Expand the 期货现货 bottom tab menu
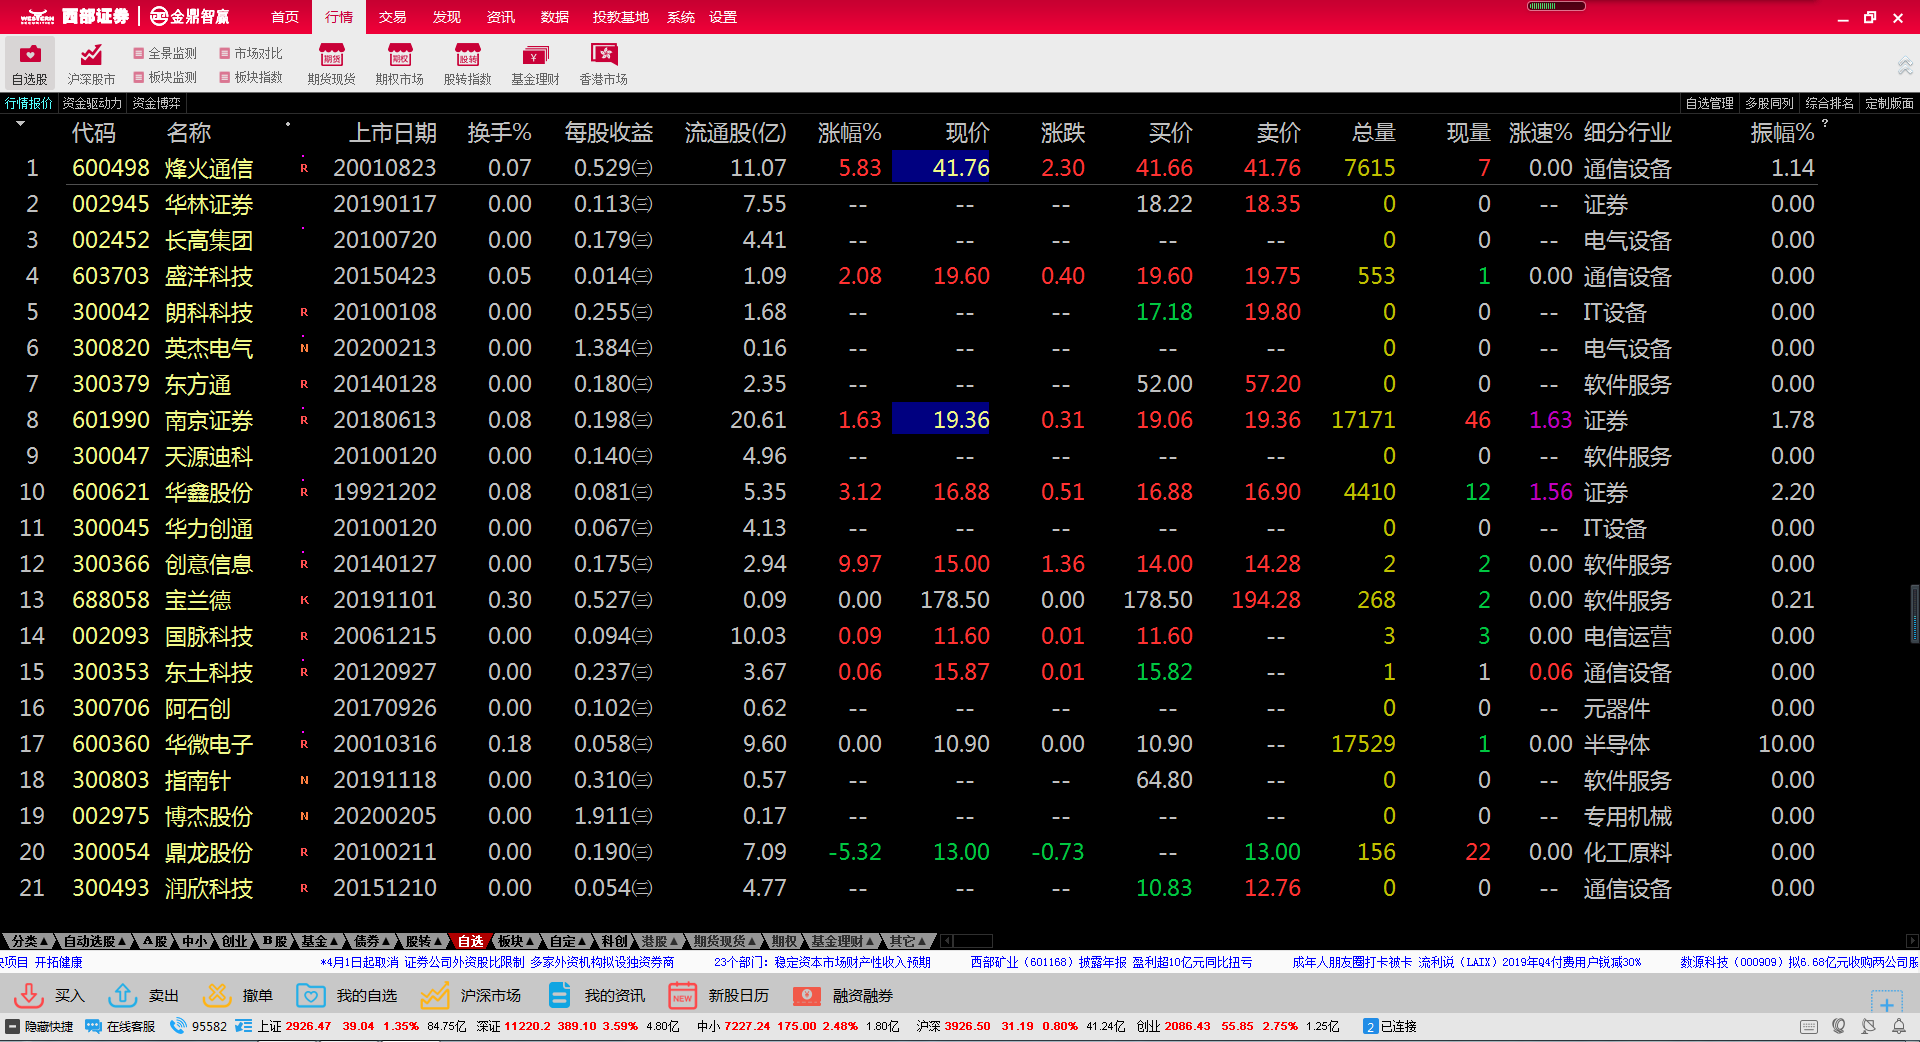1920x1042 pixels. (x=726, y=941)
